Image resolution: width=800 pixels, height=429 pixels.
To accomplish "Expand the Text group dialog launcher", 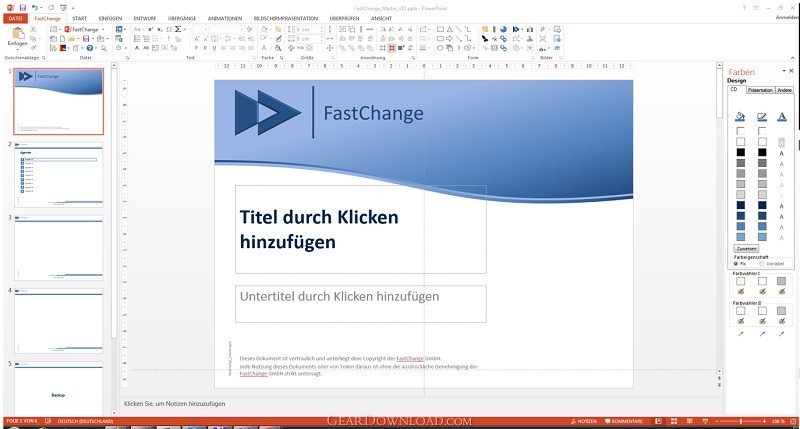I will 256,58.
